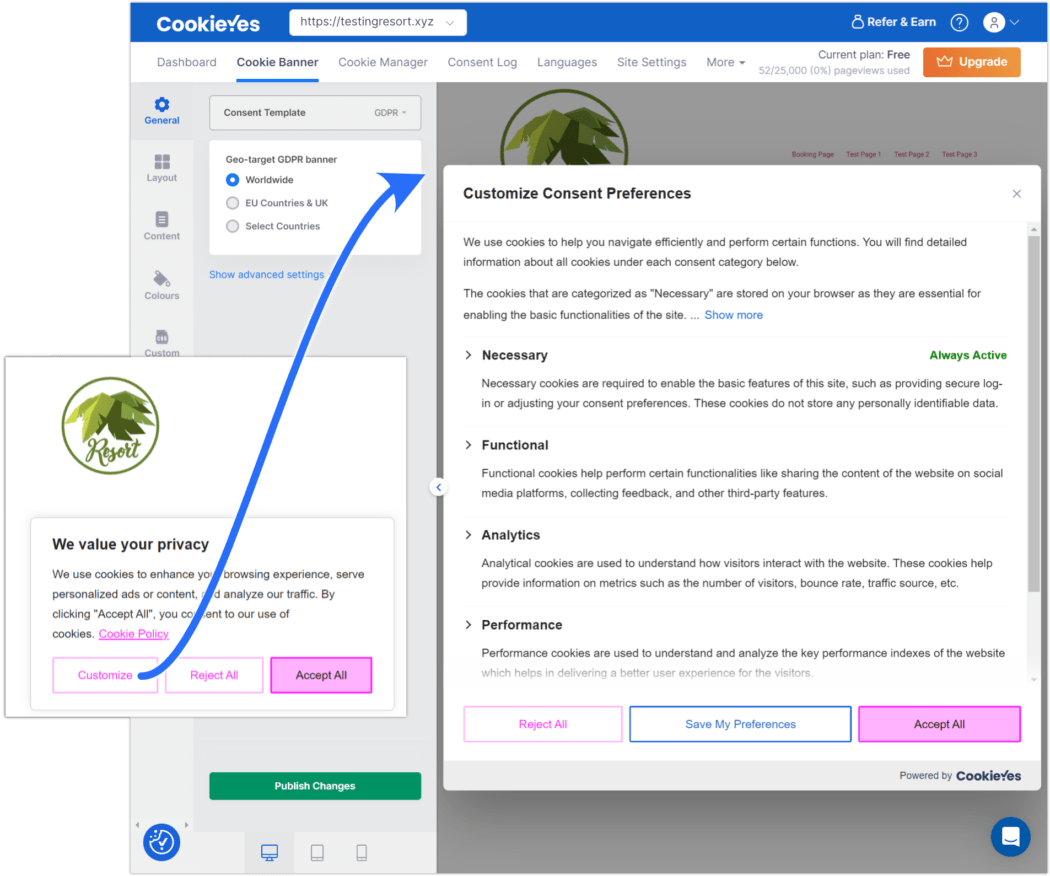Open the Cookie Policy link
The height and width of the screenshot is (876, 1050).
click(133, 633)
